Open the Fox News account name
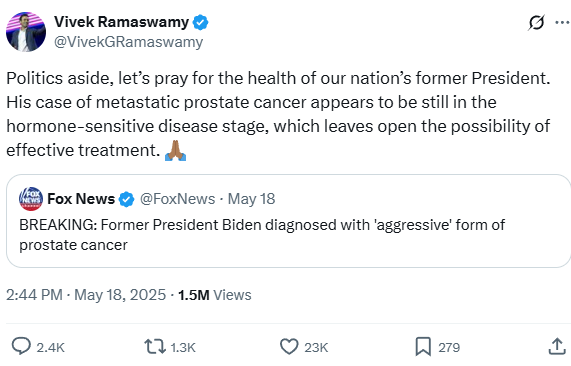This screenshot has width=571, height=366. click(81, 199)
